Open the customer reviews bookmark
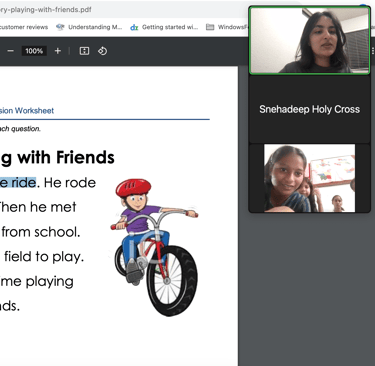The image size is (375, 366). click(x=24, y=27)
